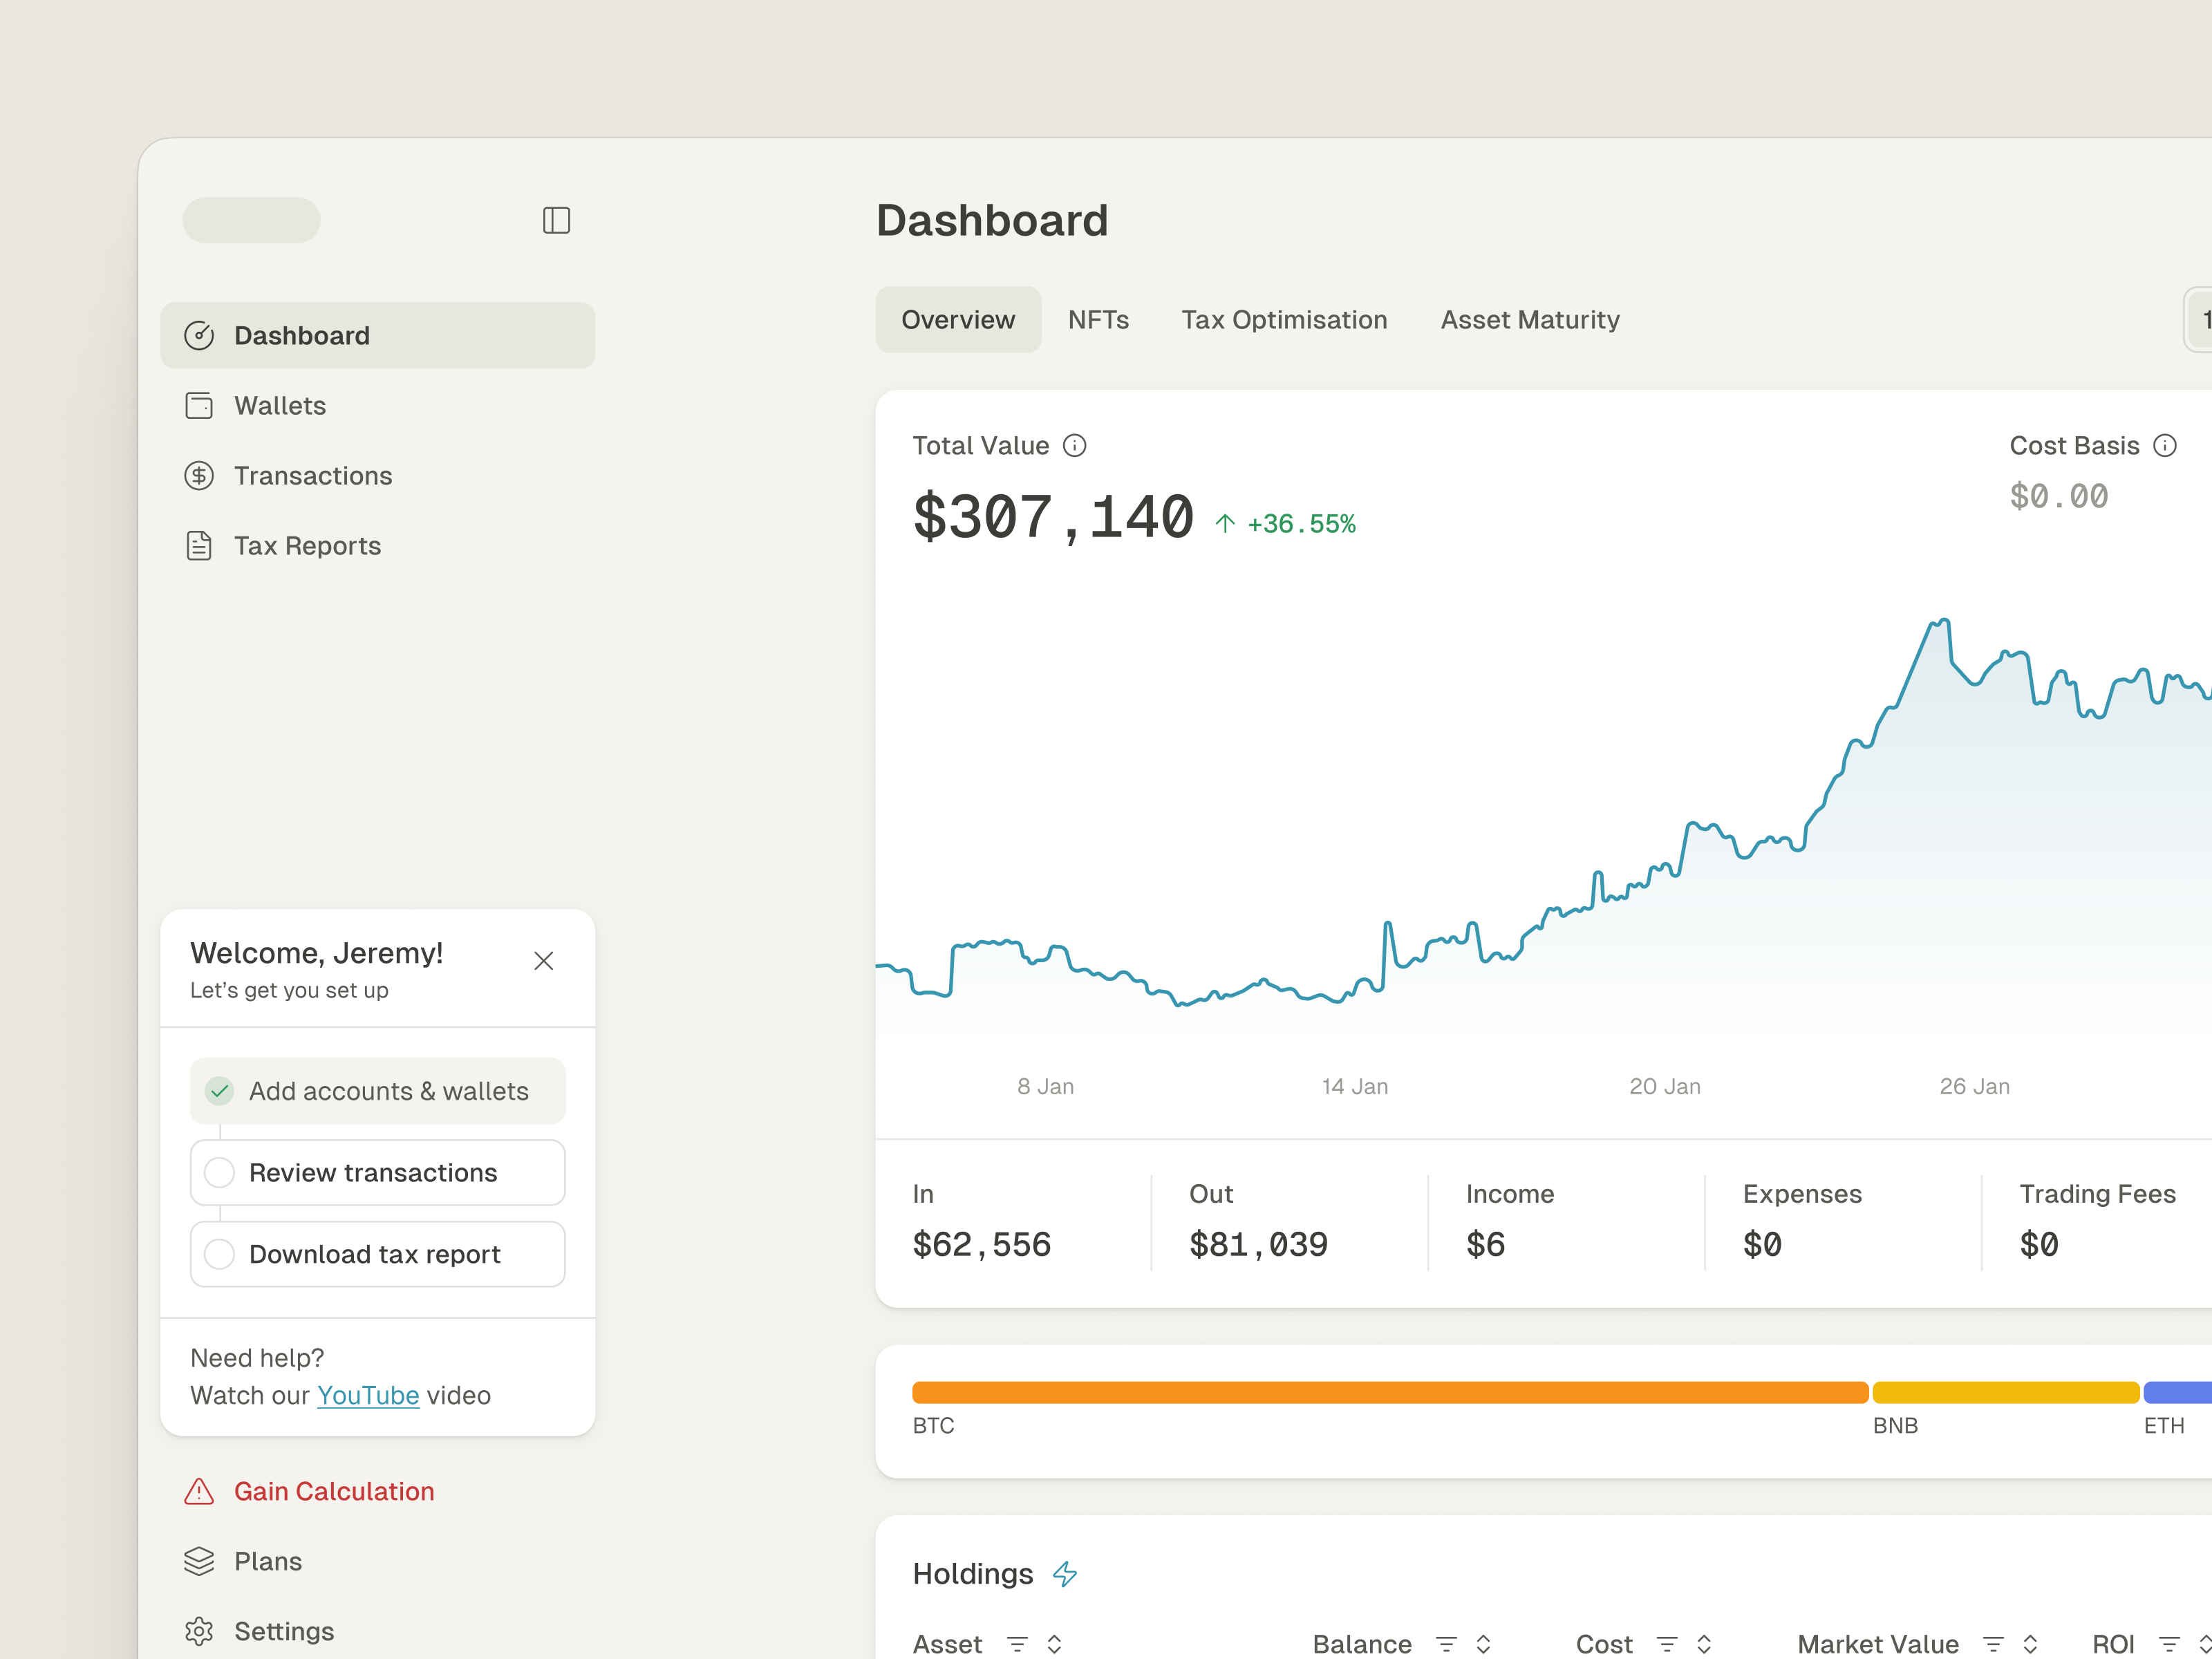
Task: Click the BTC orange allocation bar
Action: coord(1390,1392)
